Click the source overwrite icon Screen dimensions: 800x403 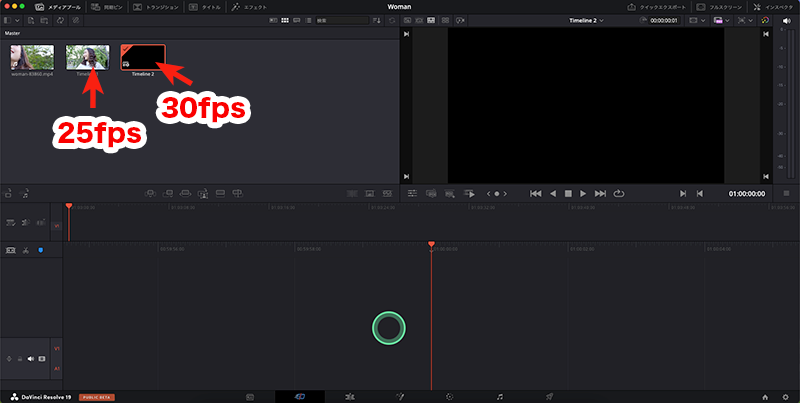[x=237, y=193]
